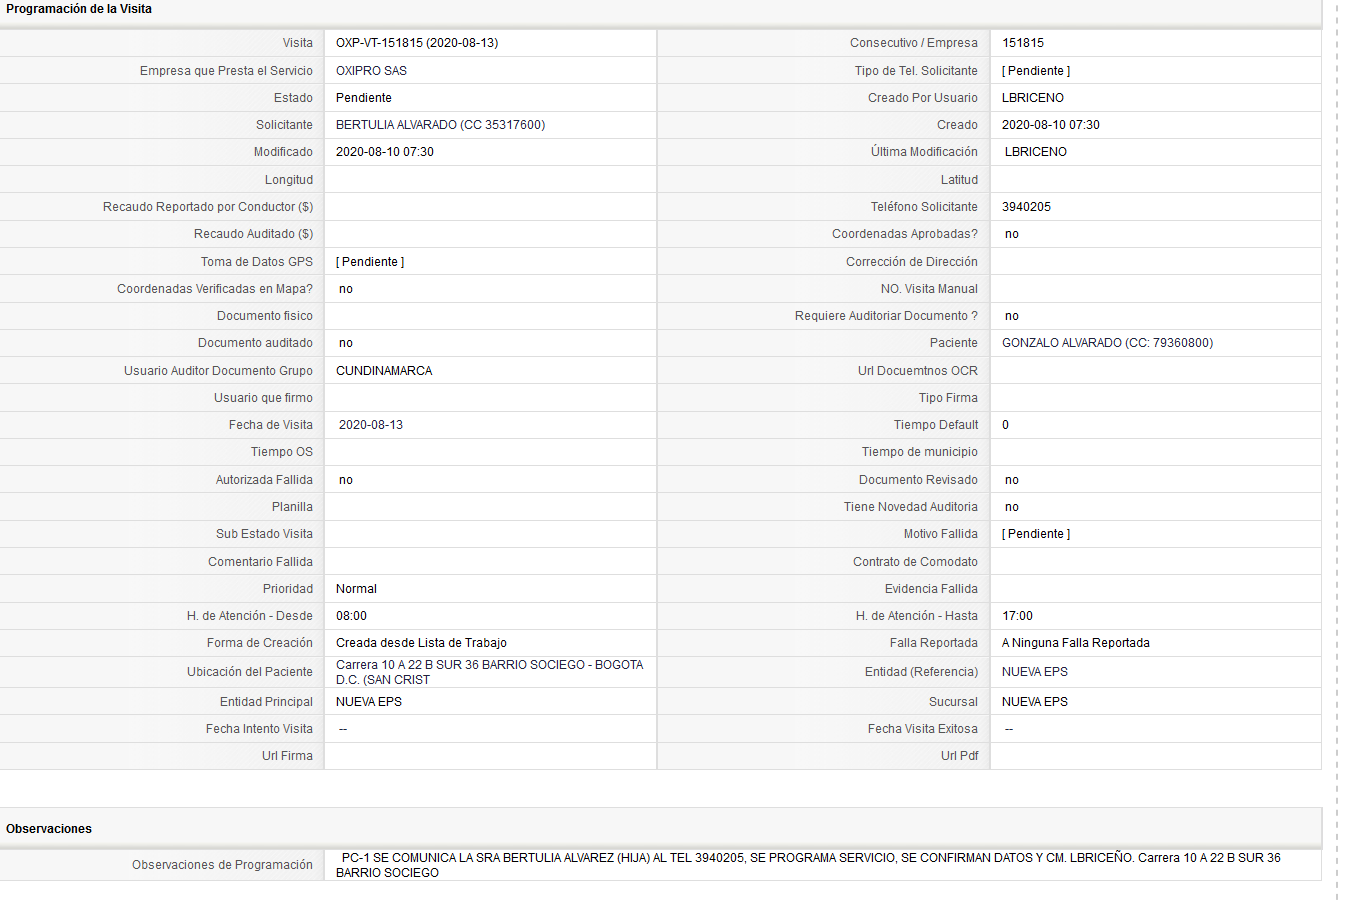The width and height of the screenshot is (1348, 901).
Task: Click the 'Tiene Novedad Auditoria' label
Action: click(911, 507)
